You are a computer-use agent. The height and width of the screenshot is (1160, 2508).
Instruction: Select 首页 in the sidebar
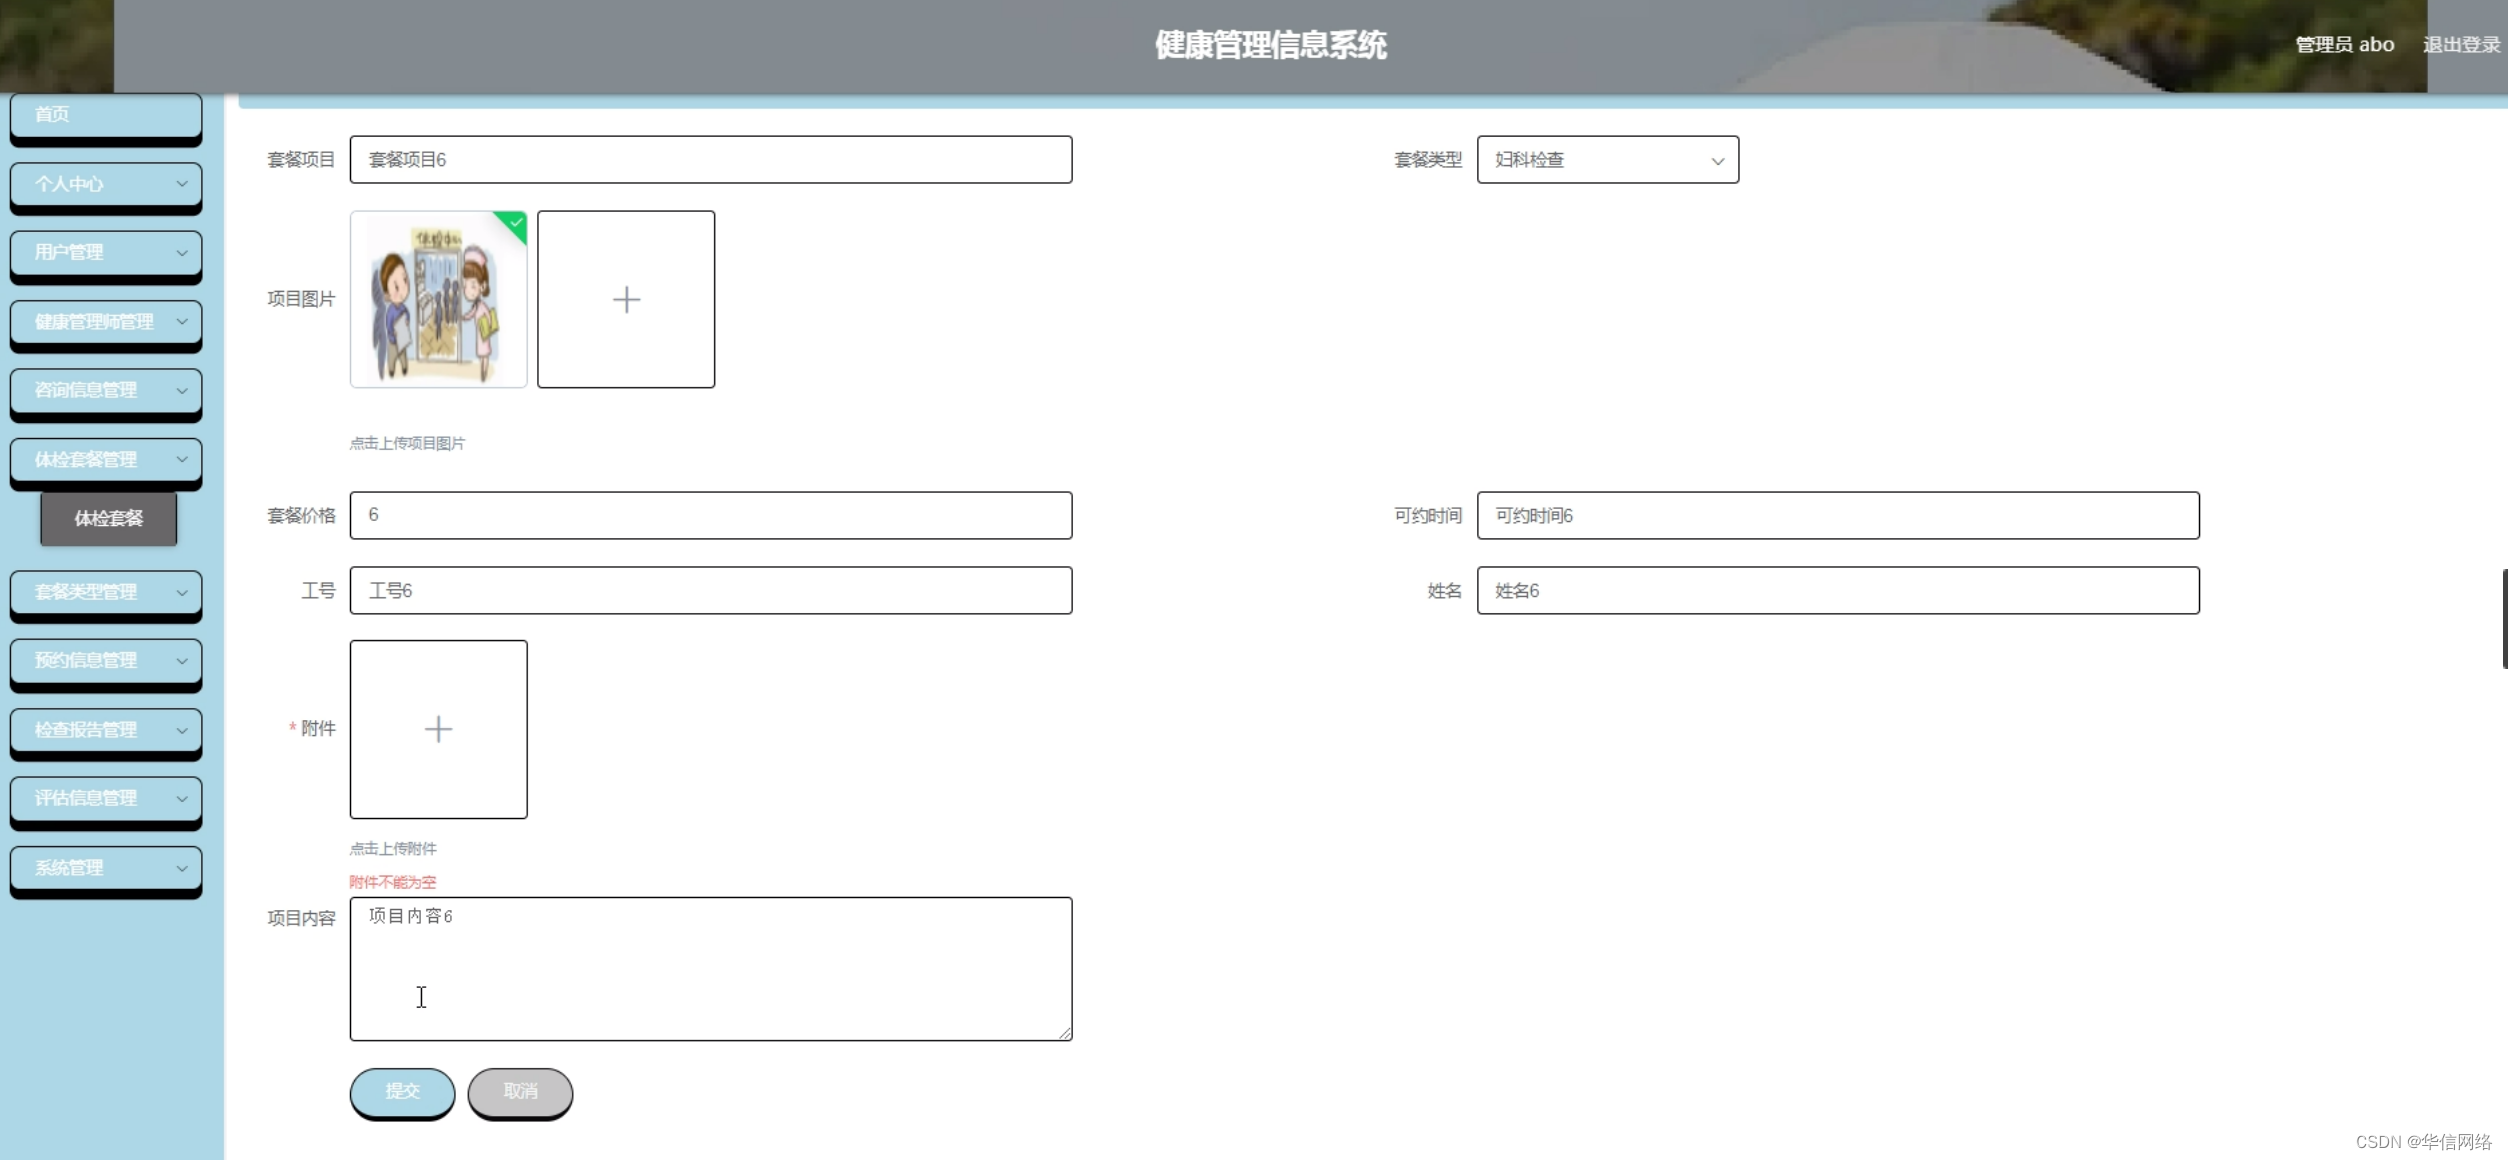106,114
